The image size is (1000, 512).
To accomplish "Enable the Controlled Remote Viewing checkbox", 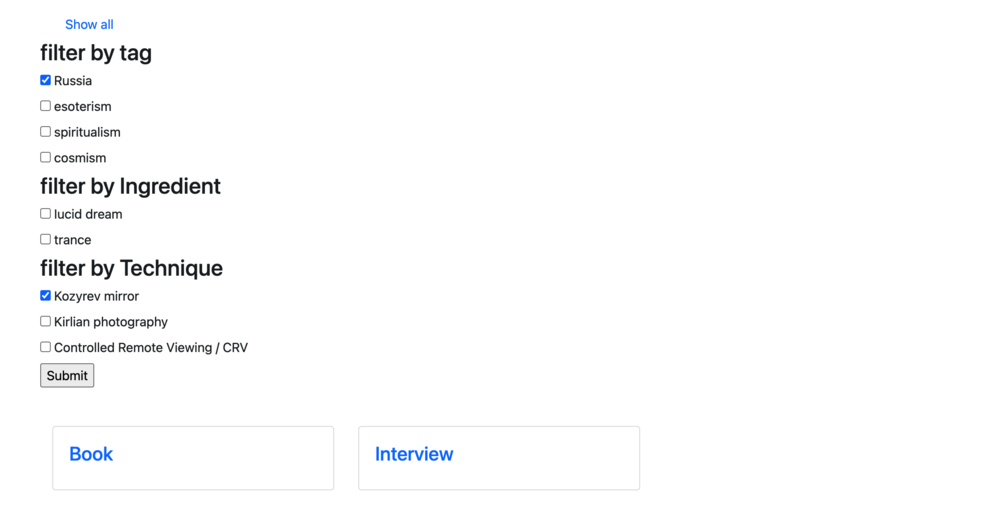I will click(45, 348).
